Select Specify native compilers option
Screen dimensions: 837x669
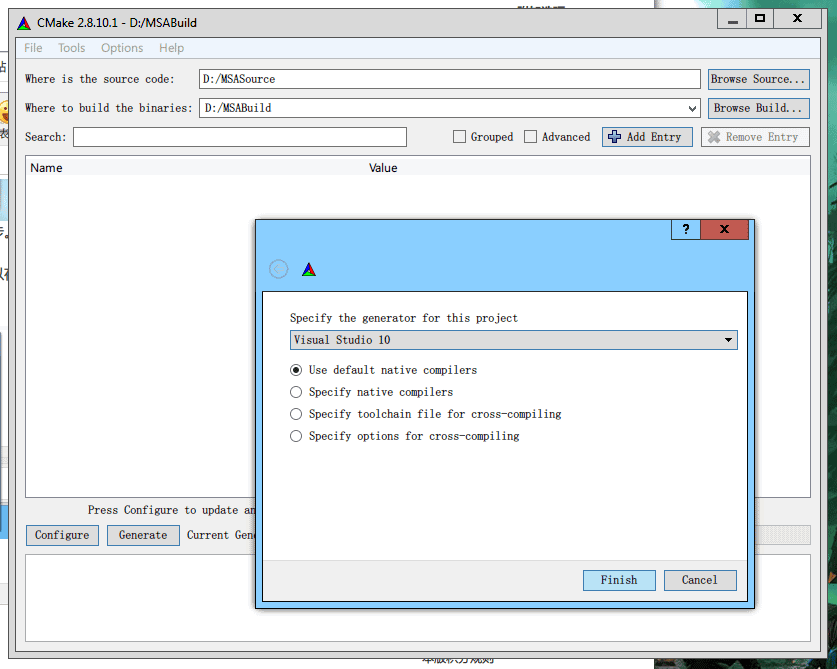coord(296,392)
